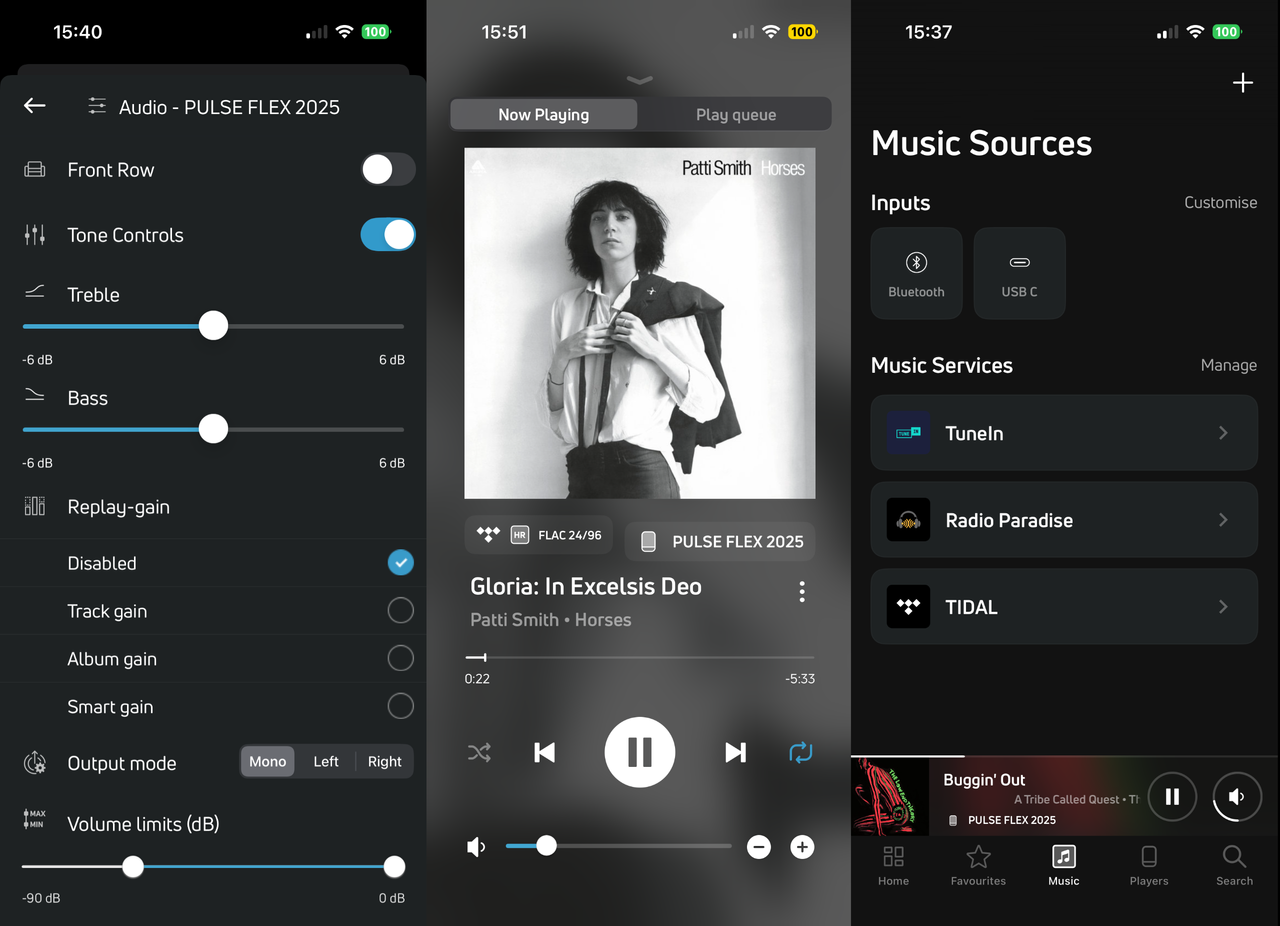Viewport: 1280px width, 926px height.
Task: Select the USB C input
Action: coord(1019,273)
